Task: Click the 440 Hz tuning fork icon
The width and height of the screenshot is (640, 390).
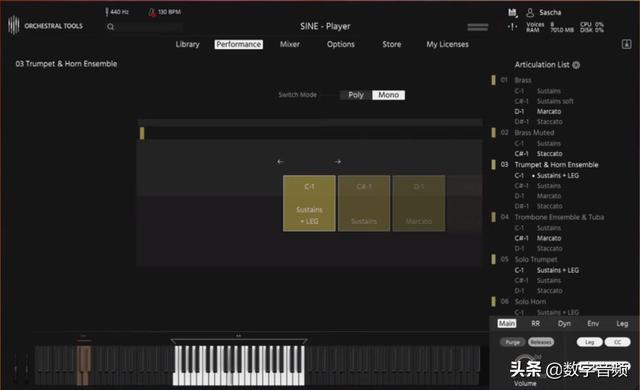Action: coord(107,12)
